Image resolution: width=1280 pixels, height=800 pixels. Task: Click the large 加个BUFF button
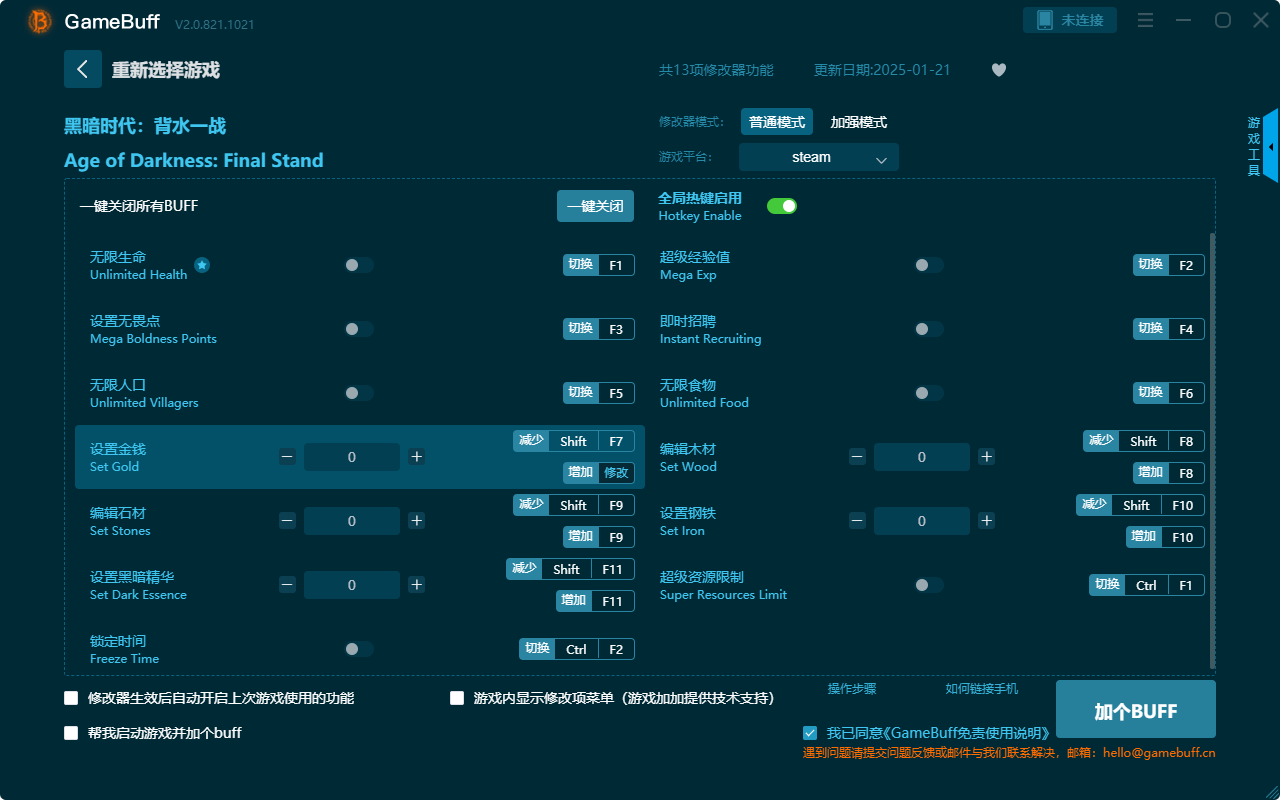1135,709
